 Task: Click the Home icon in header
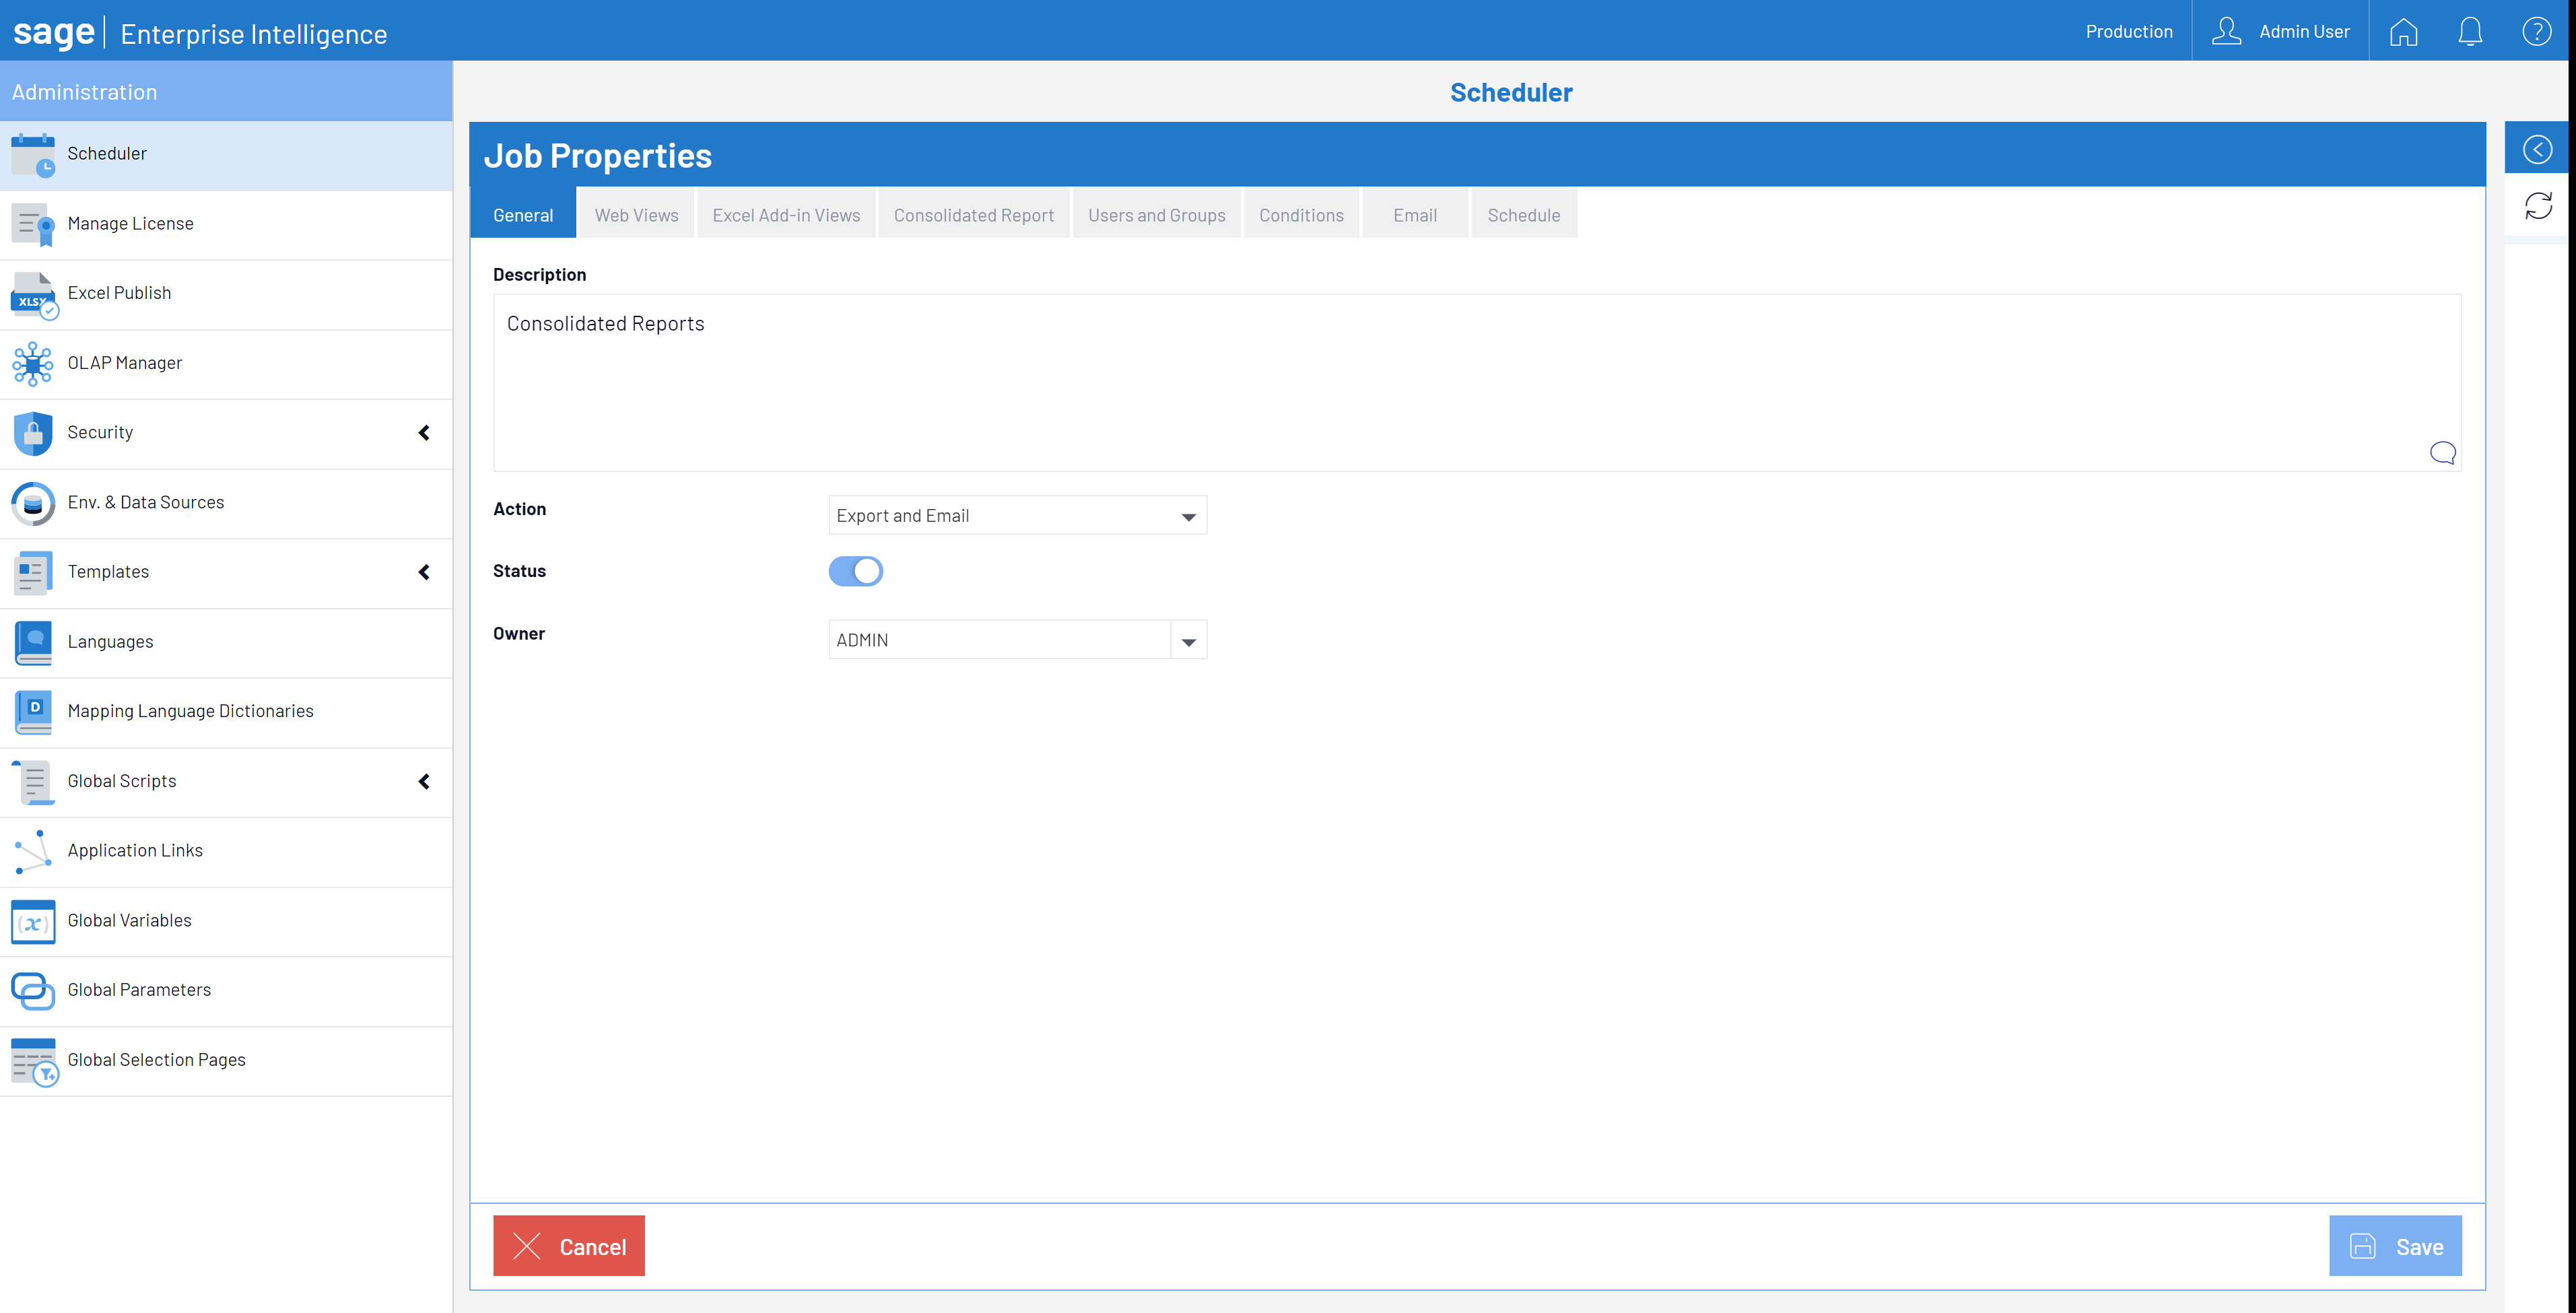tap(2403, 32)
